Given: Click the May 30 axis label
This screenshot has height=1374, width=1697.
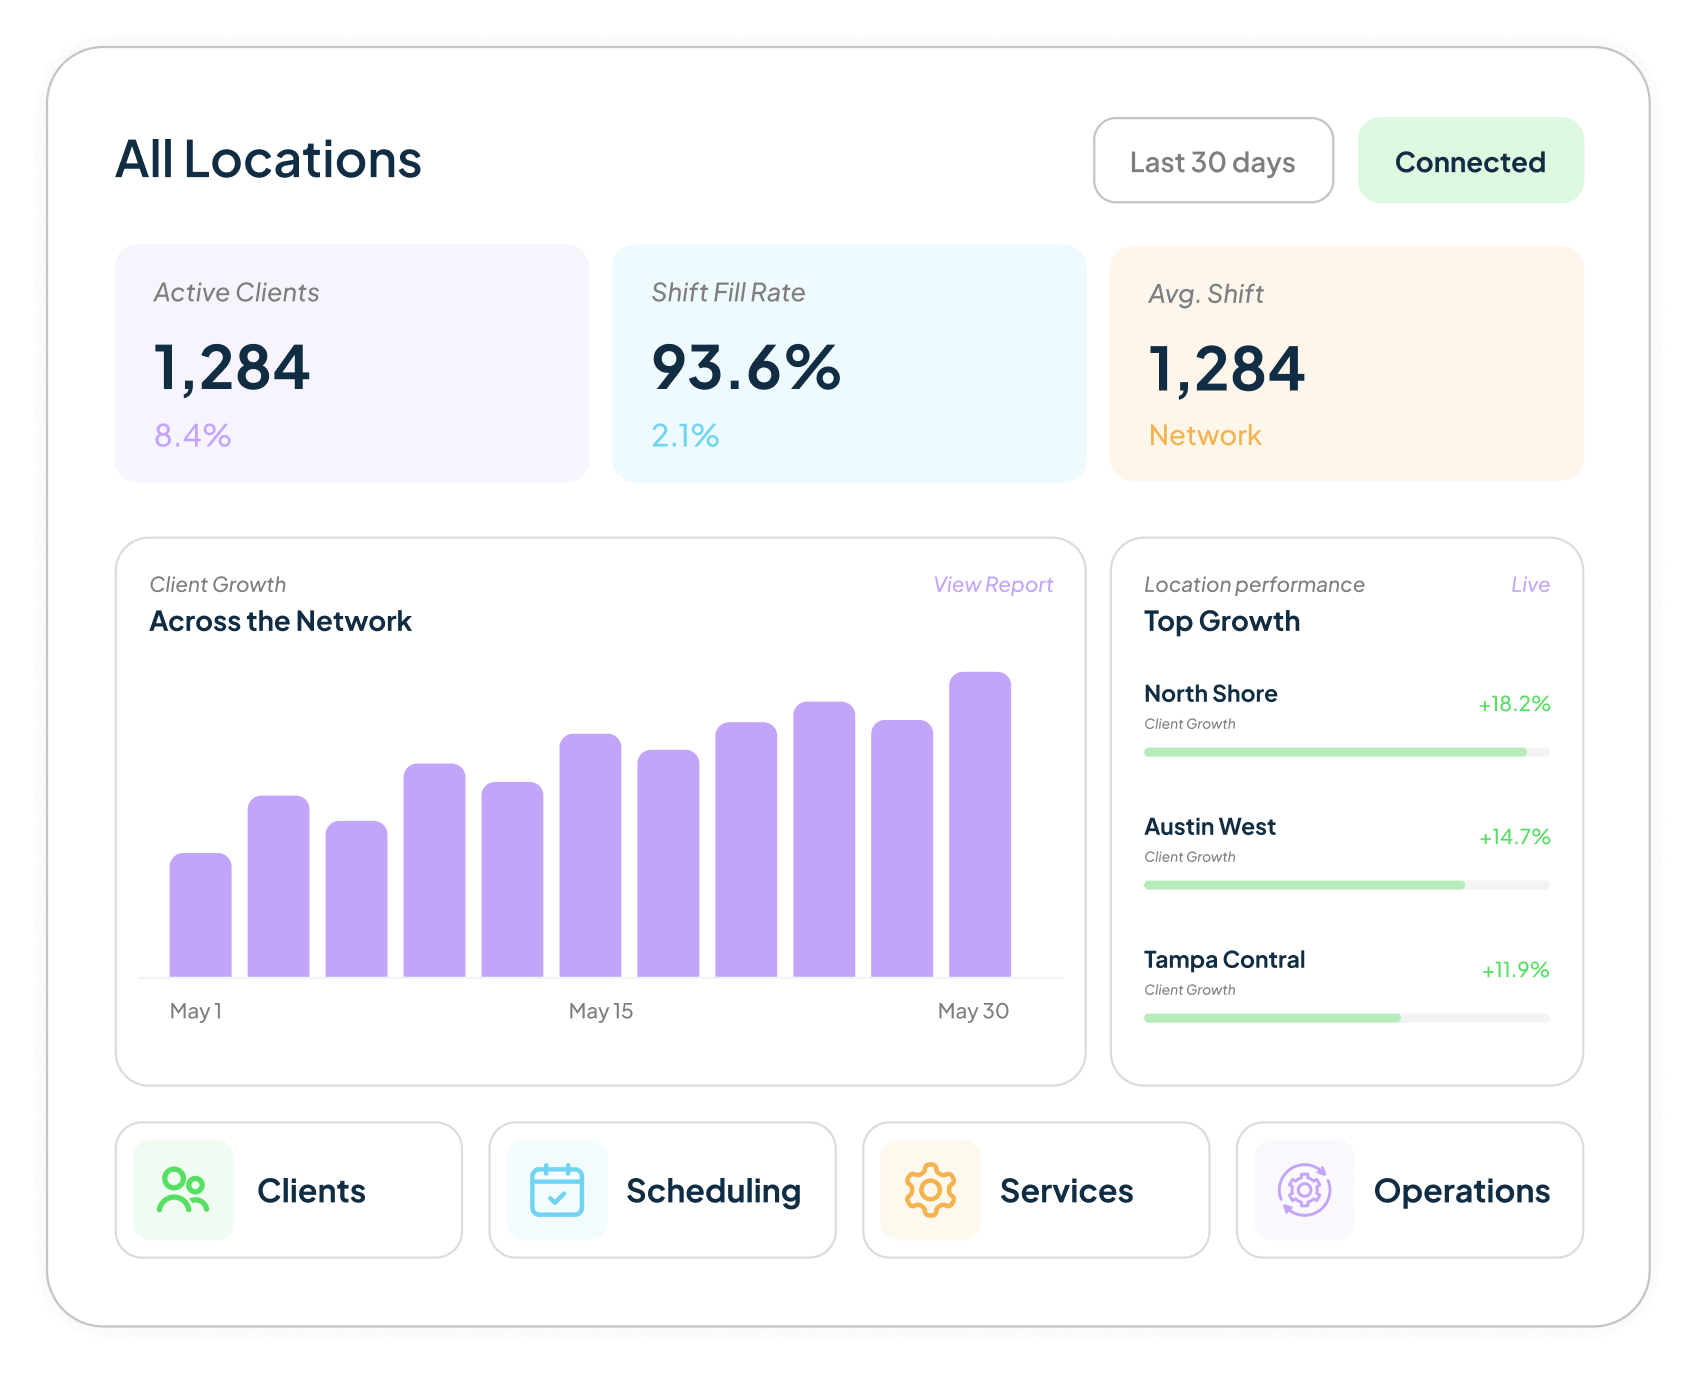Looking at the screenshot, I should click(x=973, y=1011).
